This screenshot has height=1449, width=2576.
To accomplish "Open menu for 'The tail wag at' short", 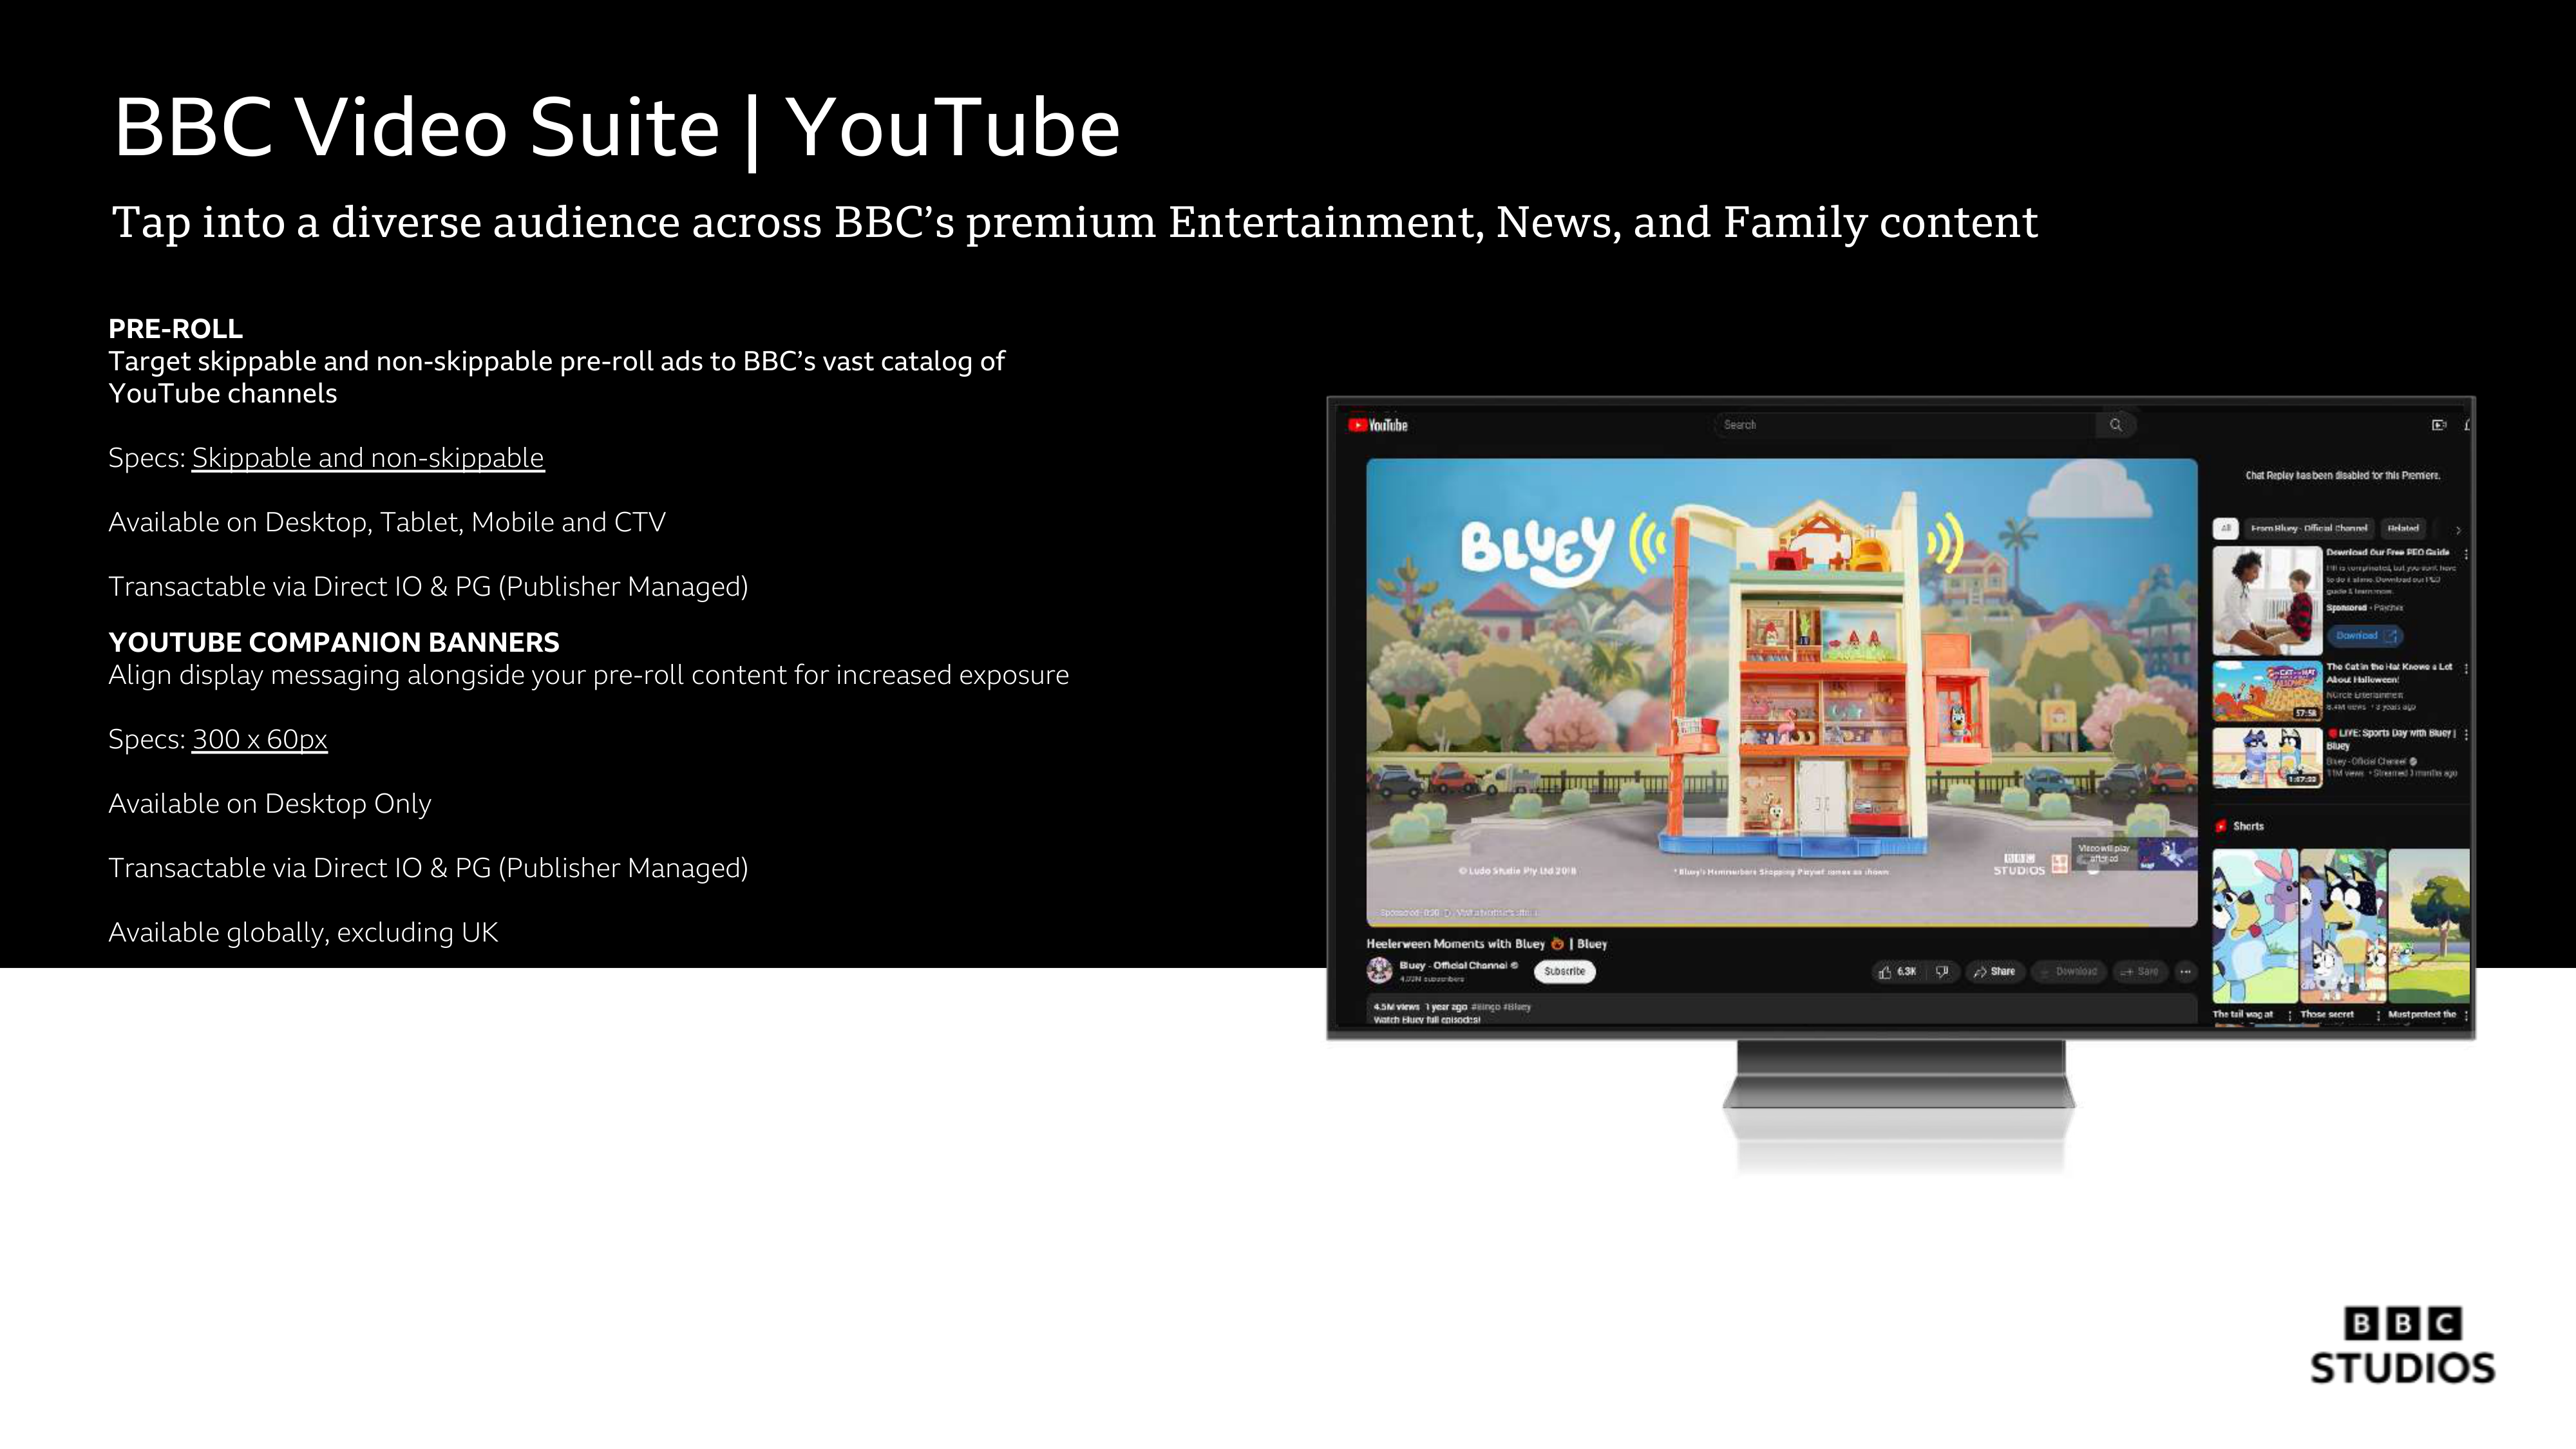I will (x=2290, y=1015).
